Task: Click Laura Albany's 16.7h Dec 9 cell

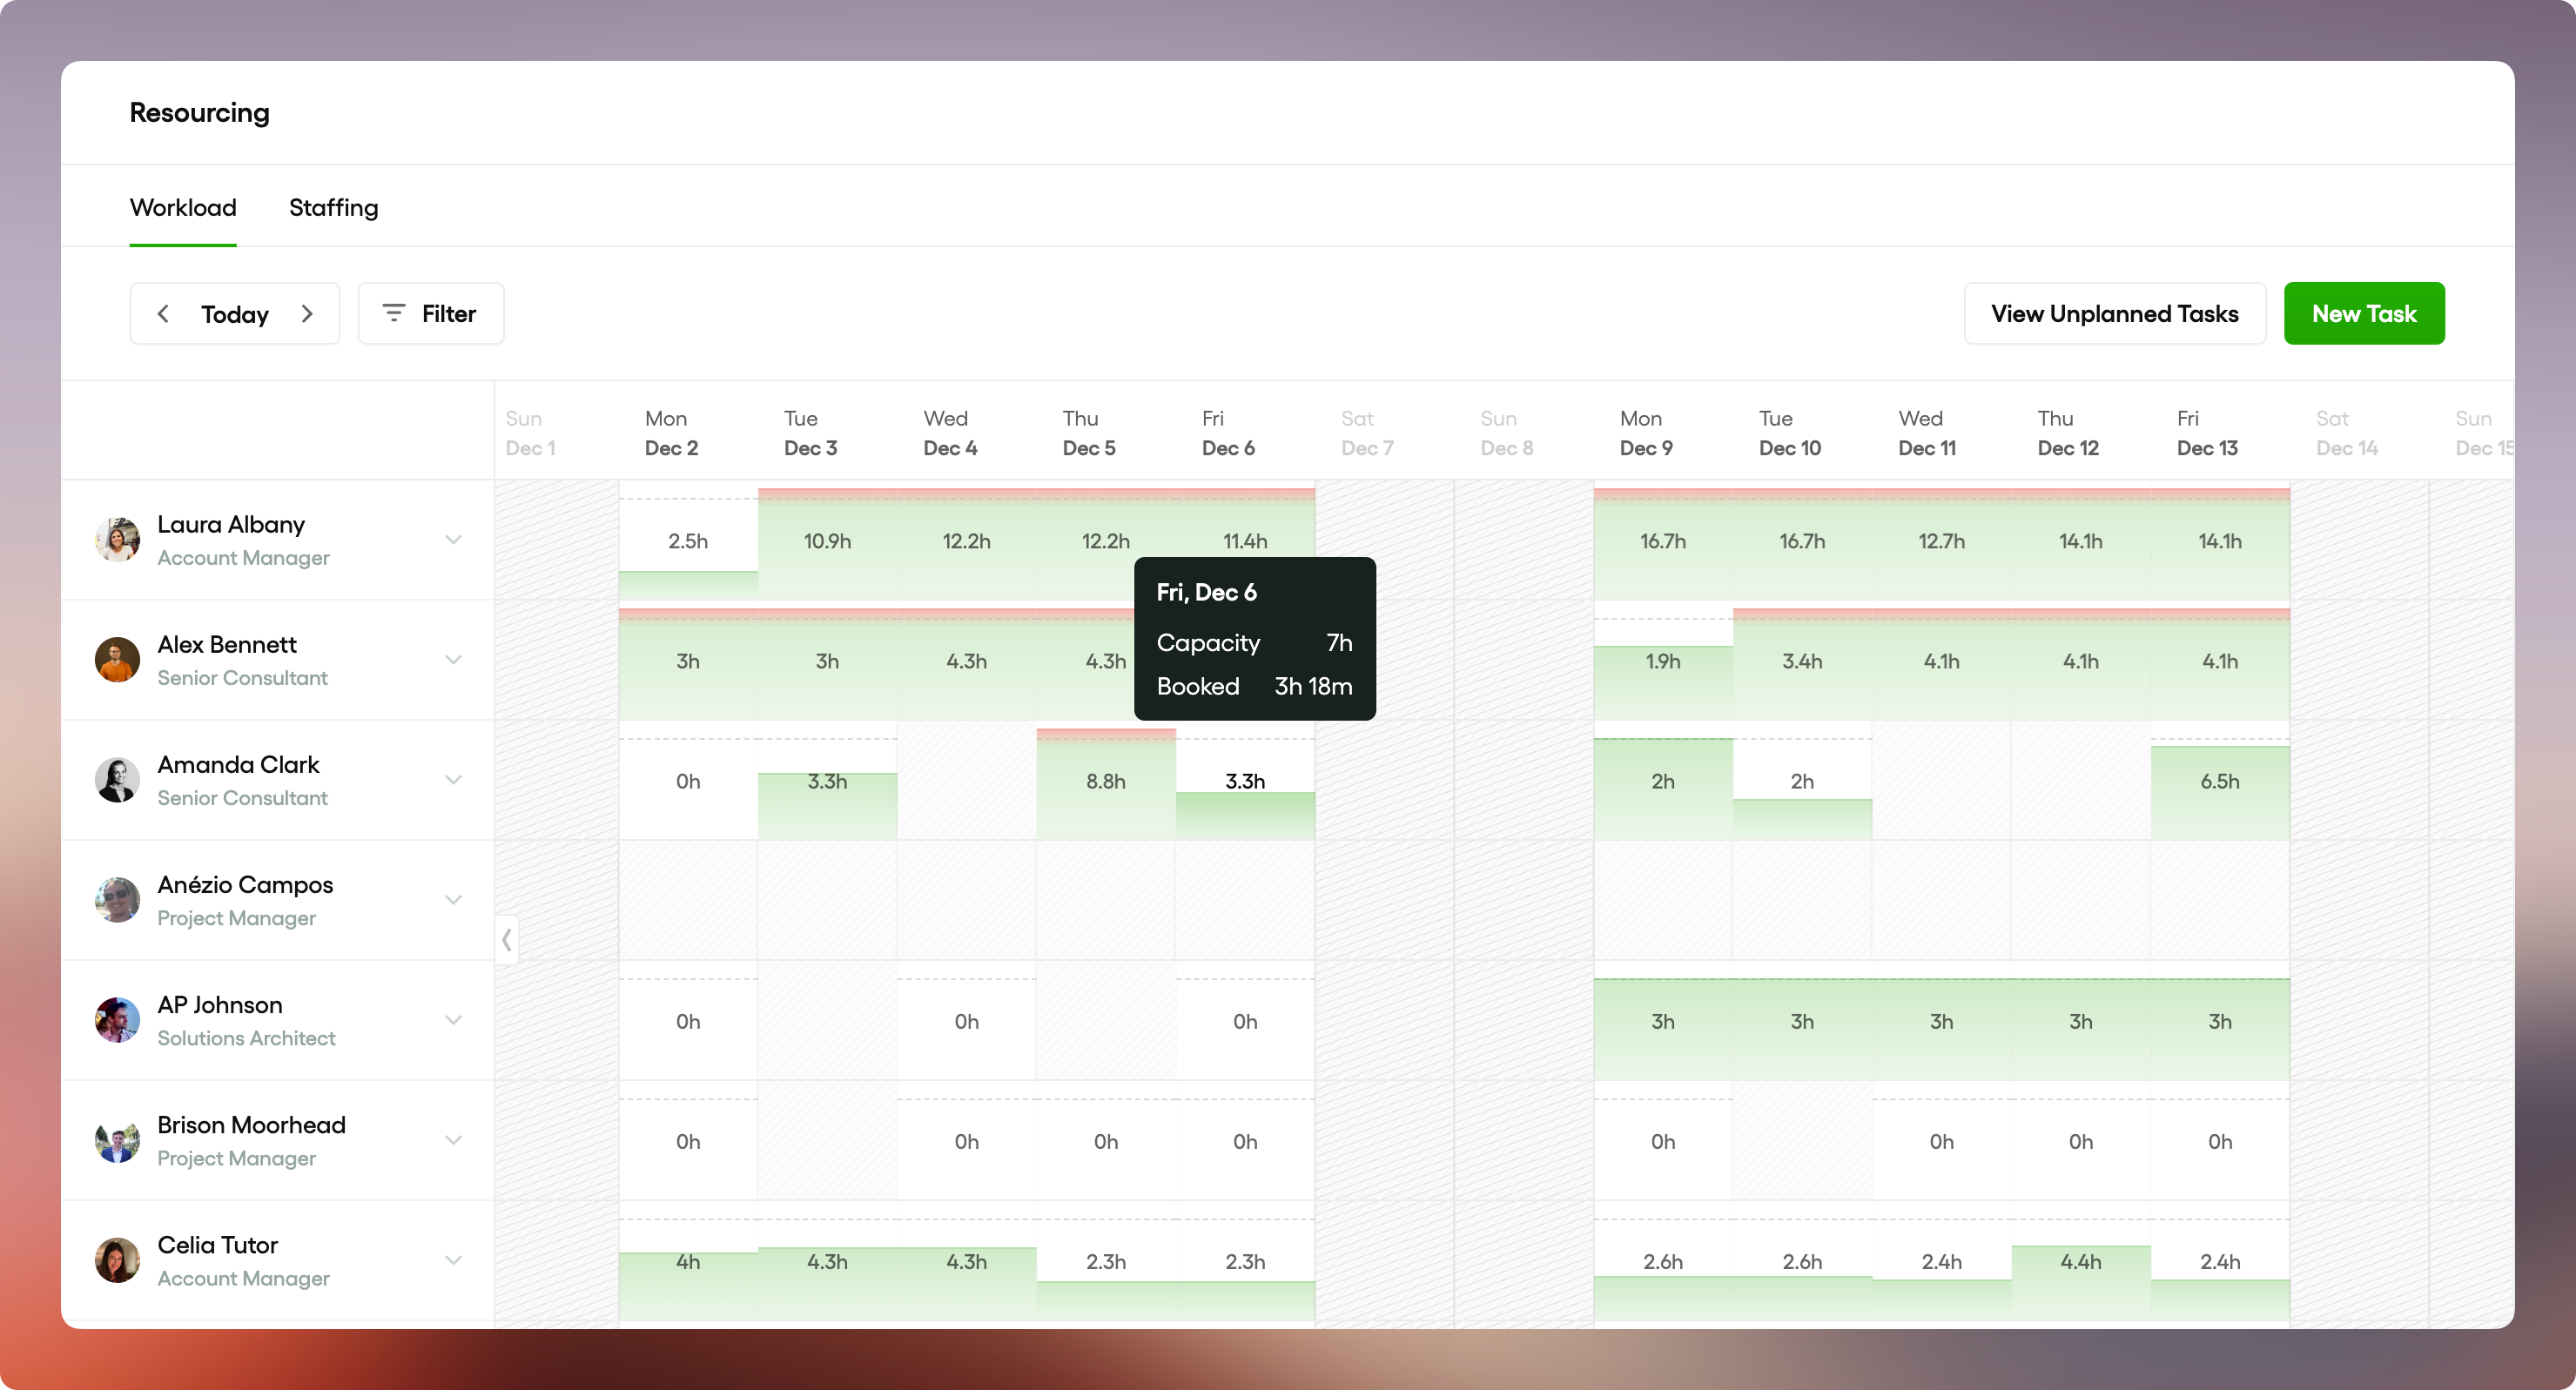Action: pyautogui.click(x=1662, y=541)
